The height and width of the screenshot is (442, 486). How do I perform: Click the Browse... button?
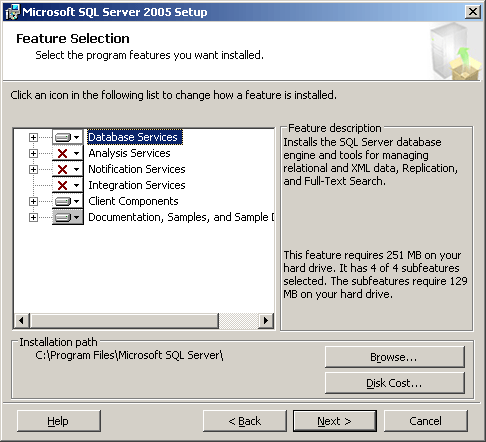(395, 357)
